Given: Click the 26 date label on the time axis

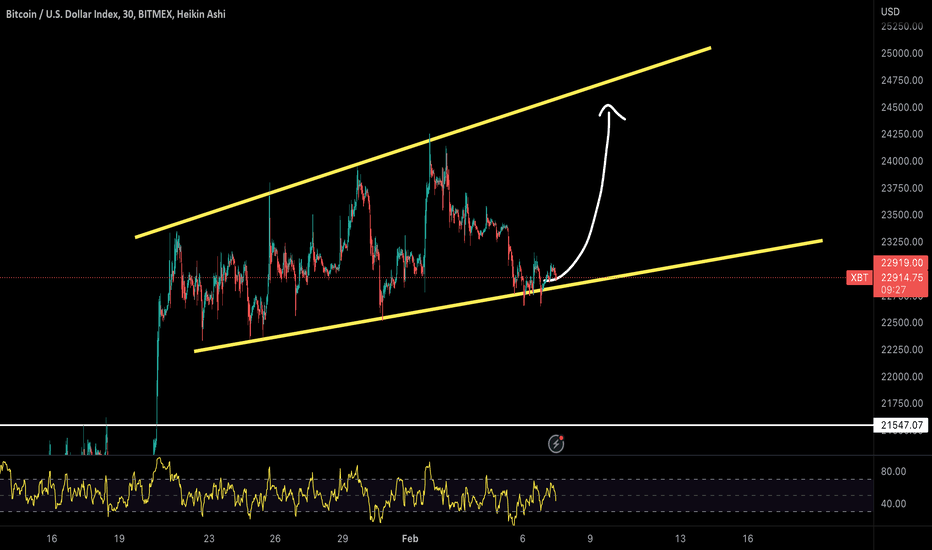Looking at the screenshot, I should pyautogui.click(x=275, y=539).
